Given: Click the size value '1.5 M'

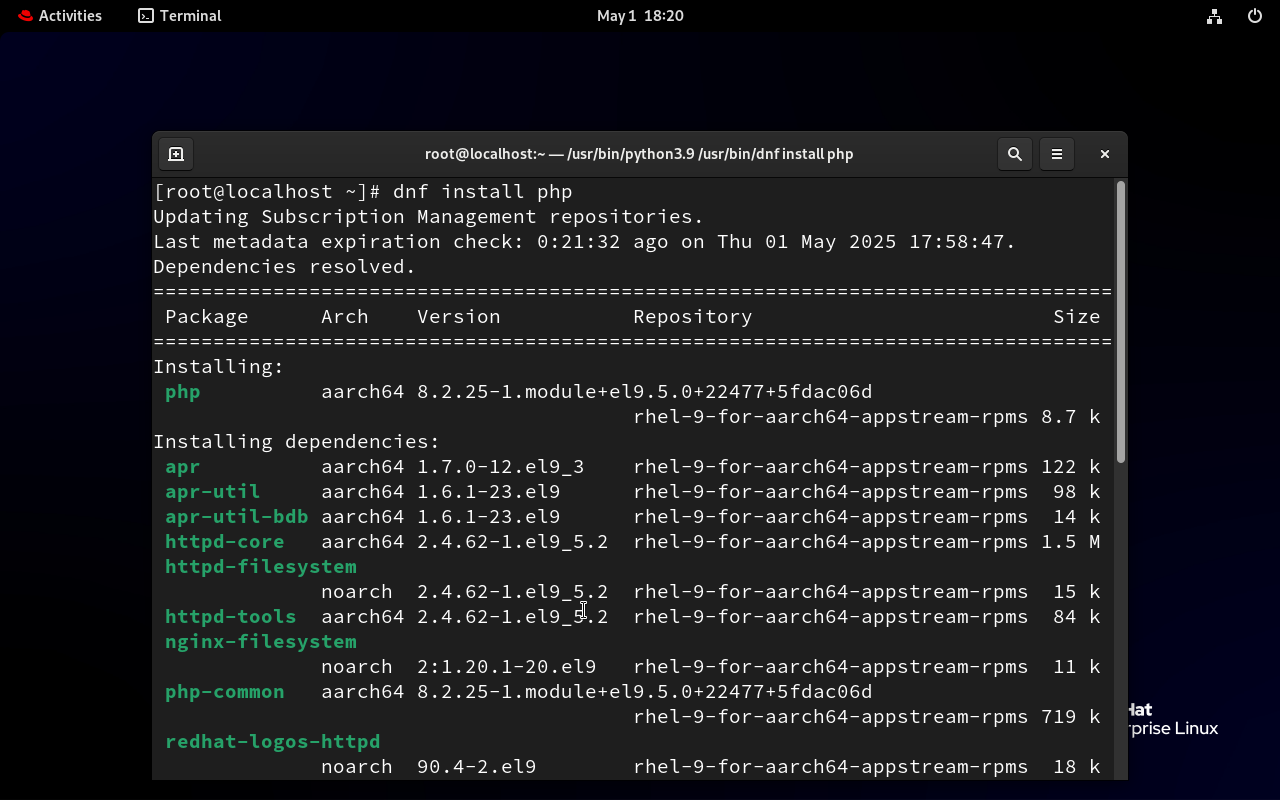Looking at the screenshot, I should pyautogui.click(x=1071, y=542).
